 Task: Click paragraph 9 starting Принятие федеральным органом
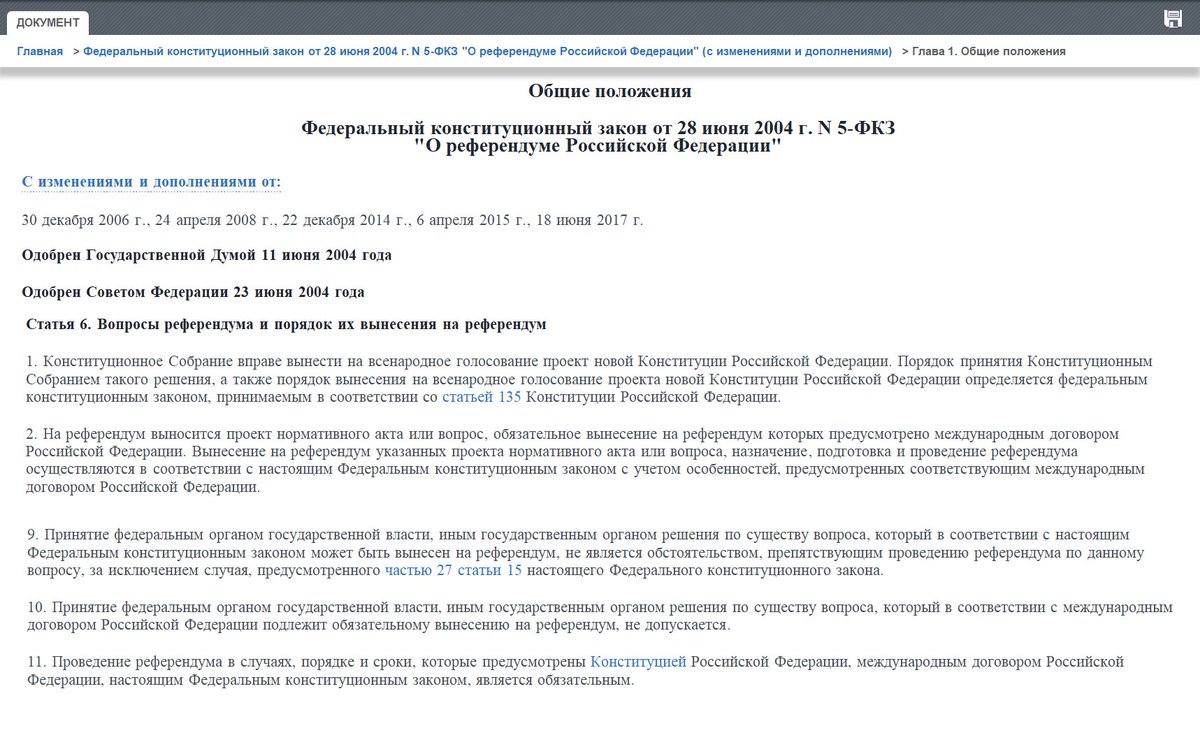pos(586,553)
